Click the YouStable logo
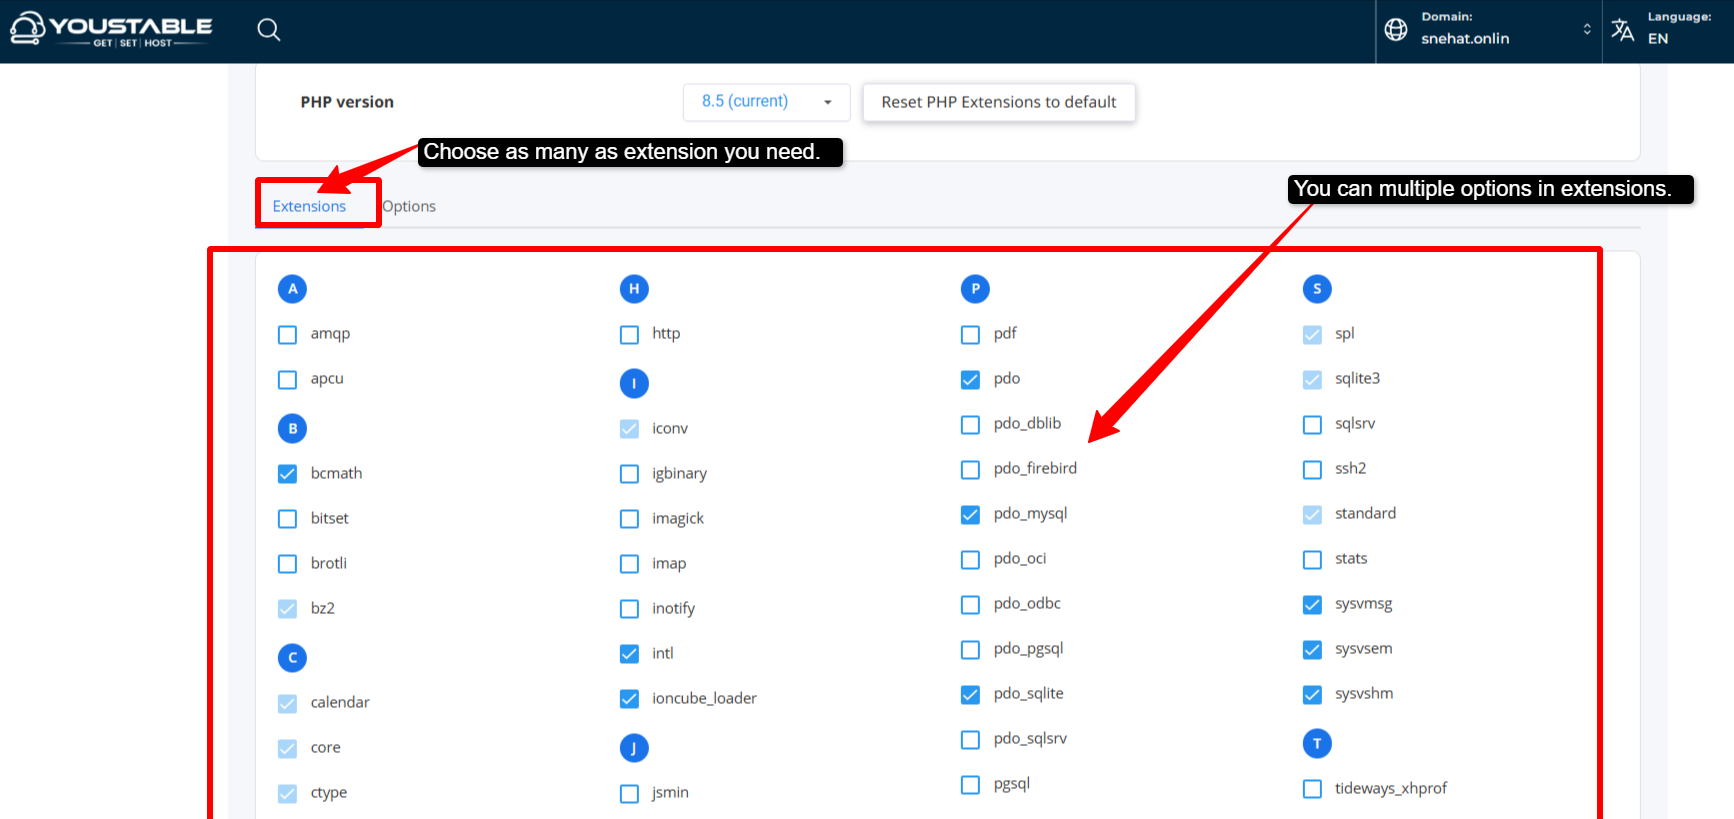This screenshot has width=1734, height=819. [111, 29]
